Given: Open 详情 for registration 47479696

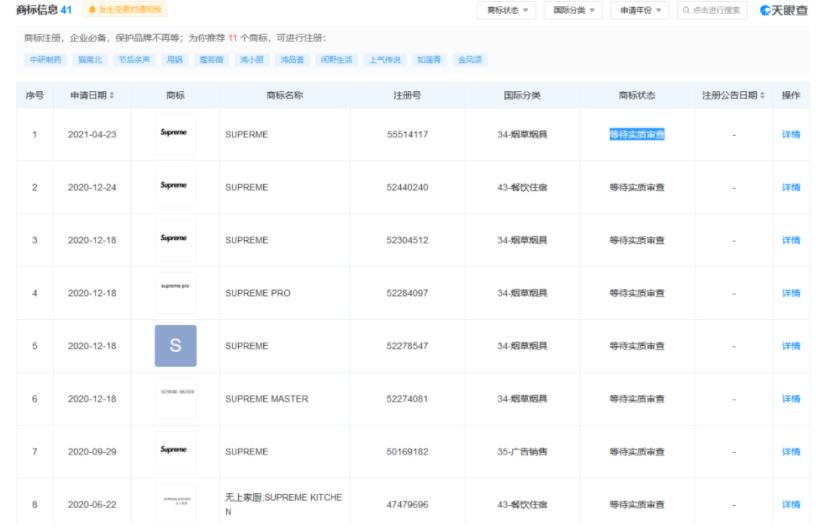Looking at the screenshot, I should (x=790, y=504).
